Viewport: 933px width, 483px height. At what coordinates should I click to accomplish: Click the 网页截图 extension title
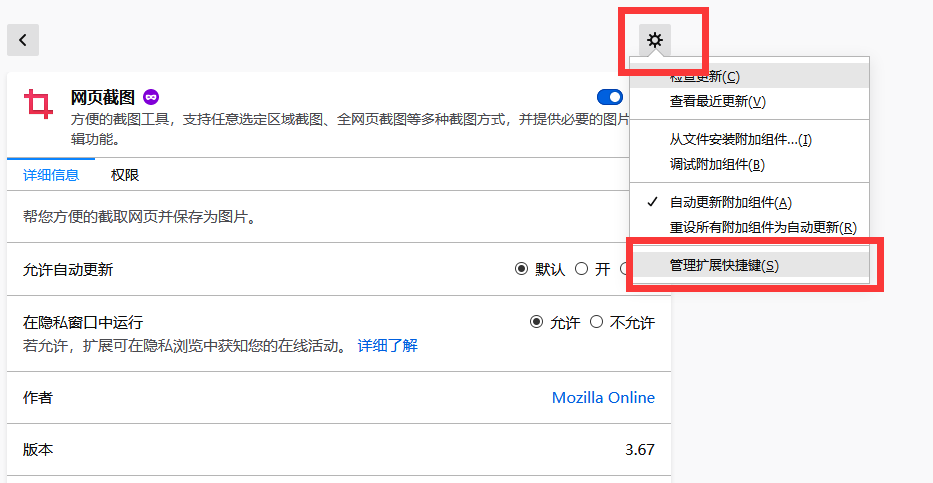click(103, 97)
